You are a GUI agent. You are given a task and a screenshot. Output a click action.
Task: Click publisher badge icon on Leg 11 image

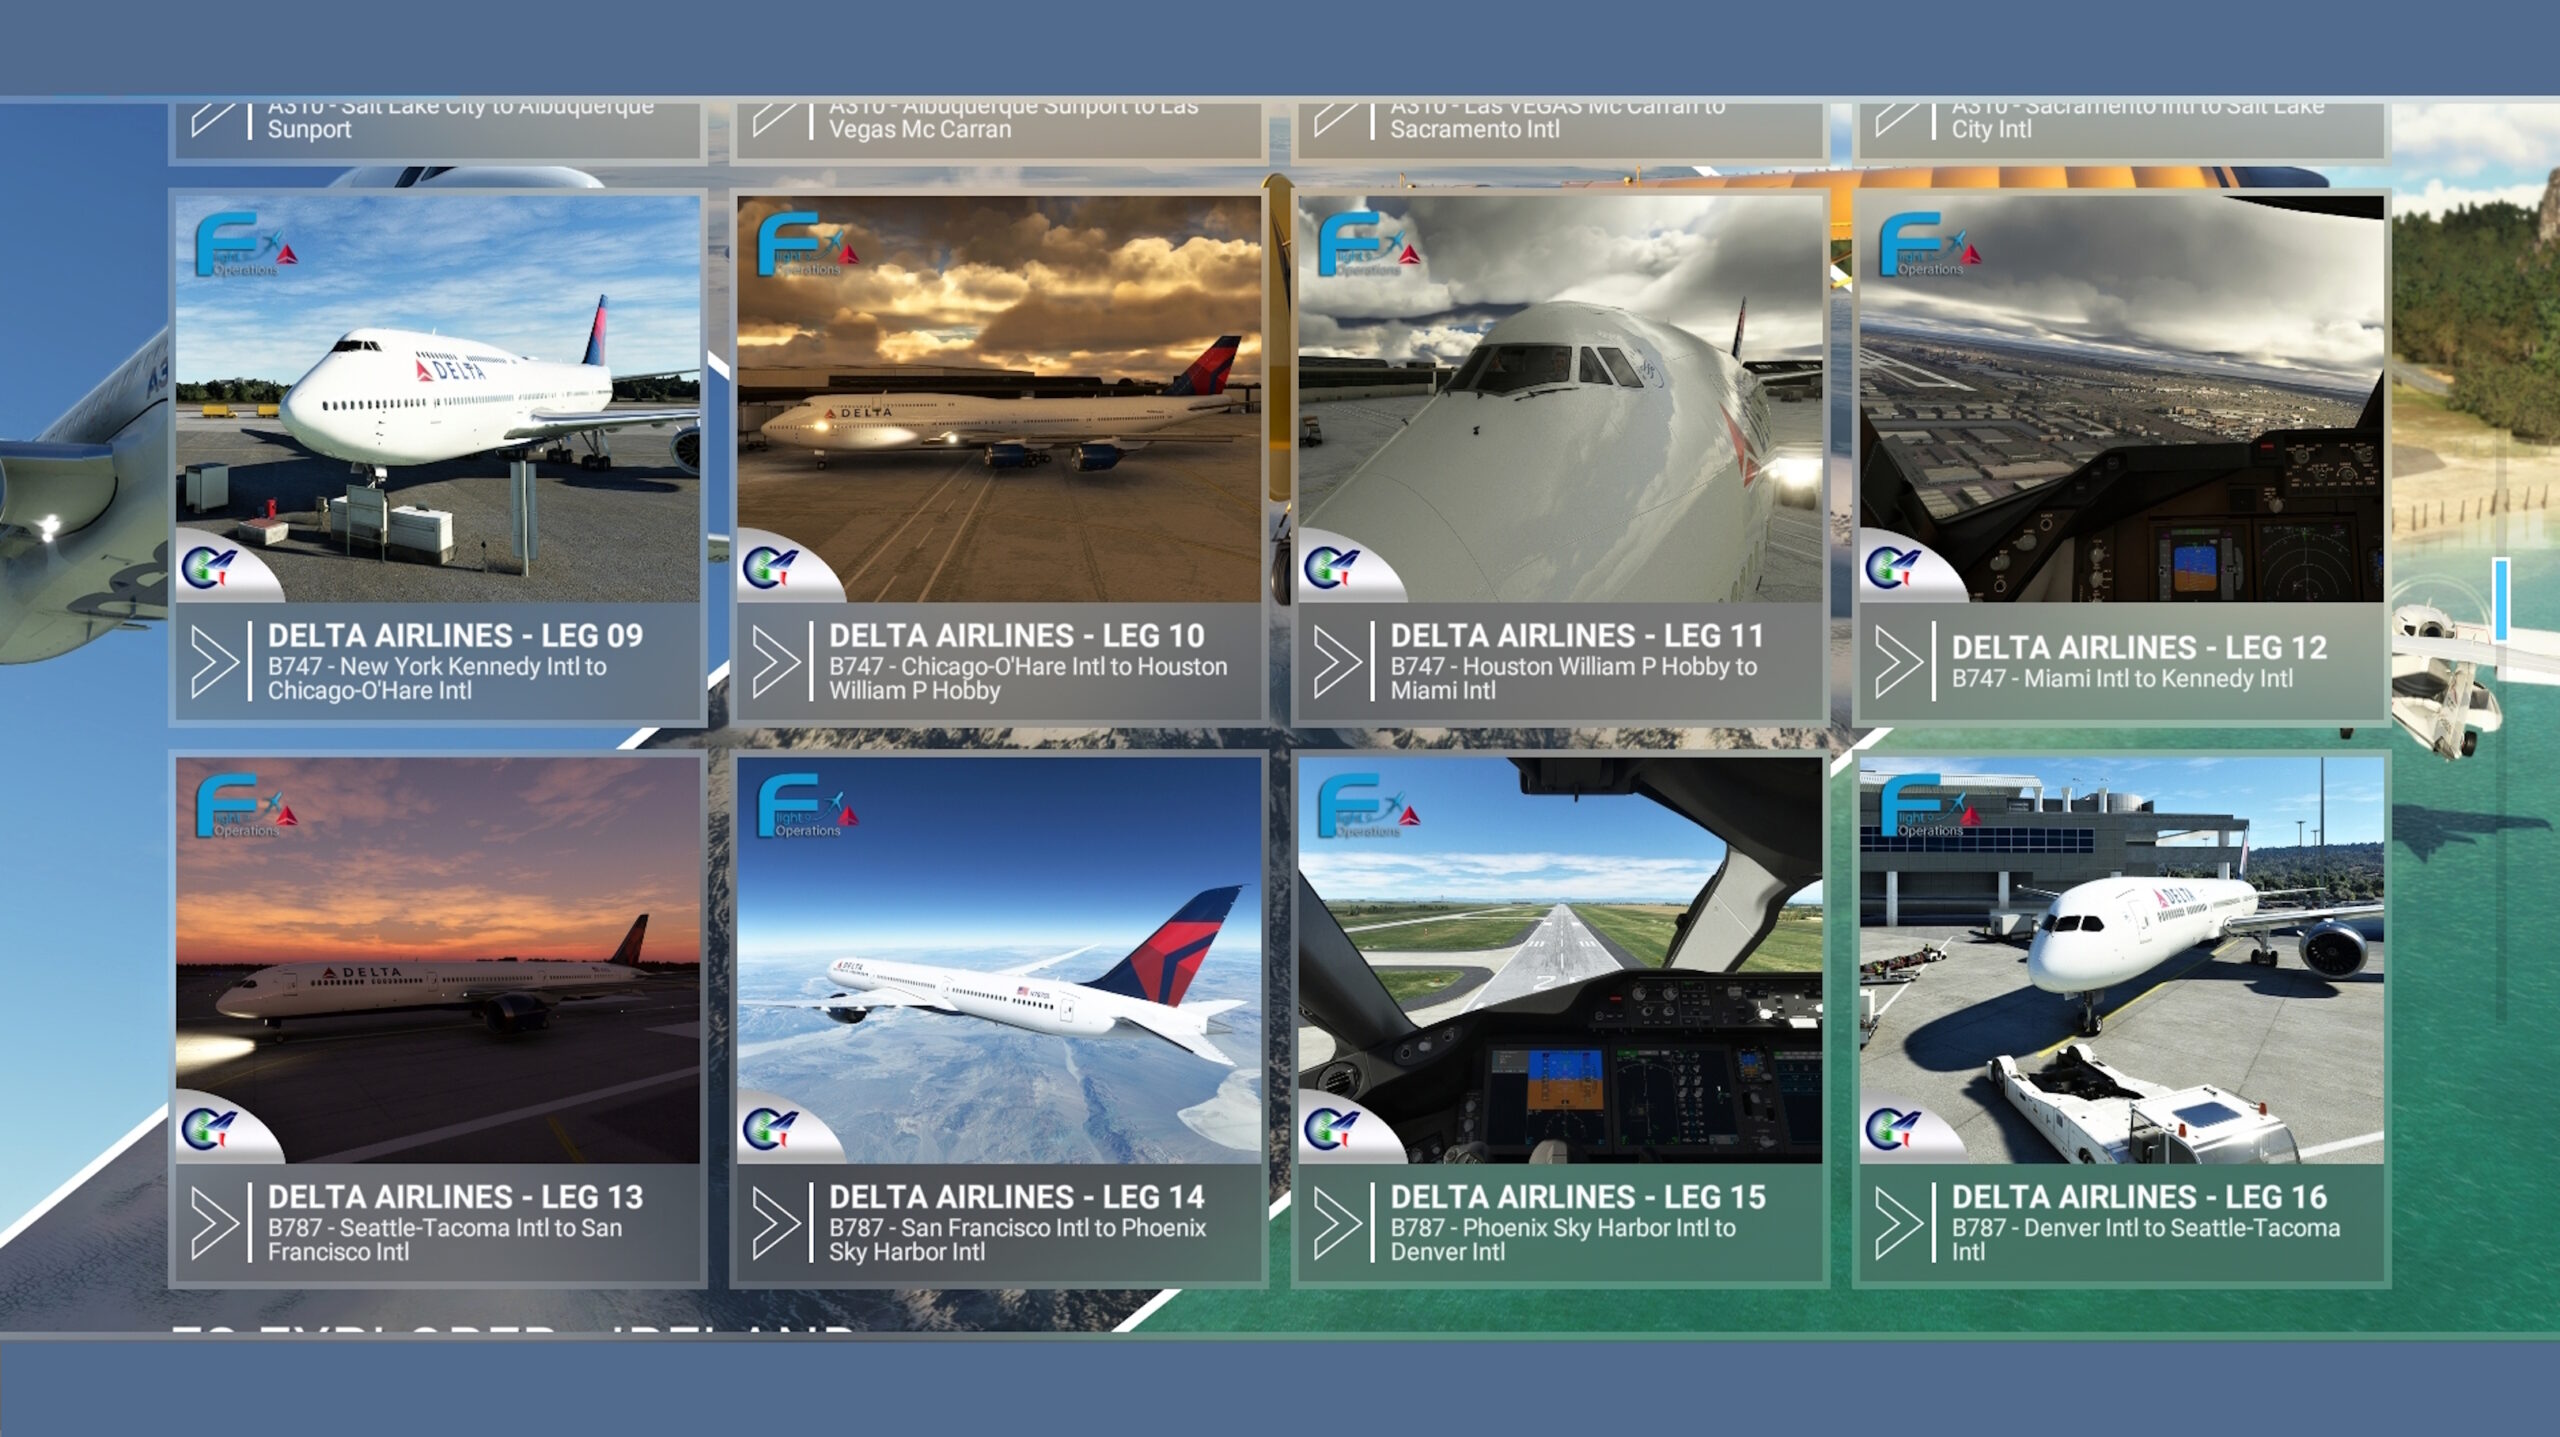pos(1331,568)
